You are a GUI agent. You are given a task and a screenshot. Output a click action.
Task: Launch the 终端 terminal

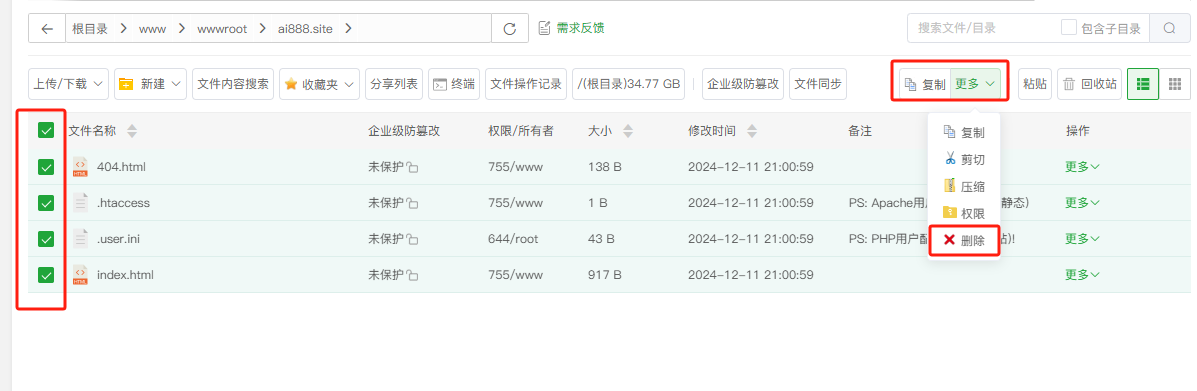click(x=454, y=84)
